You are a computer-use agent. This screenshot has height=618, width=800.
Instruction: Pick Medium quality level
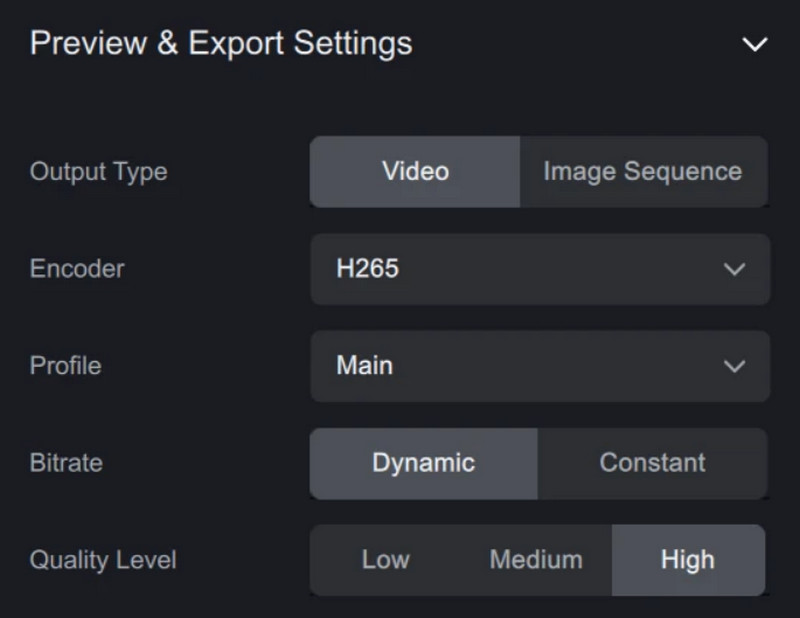coord(535,560)
